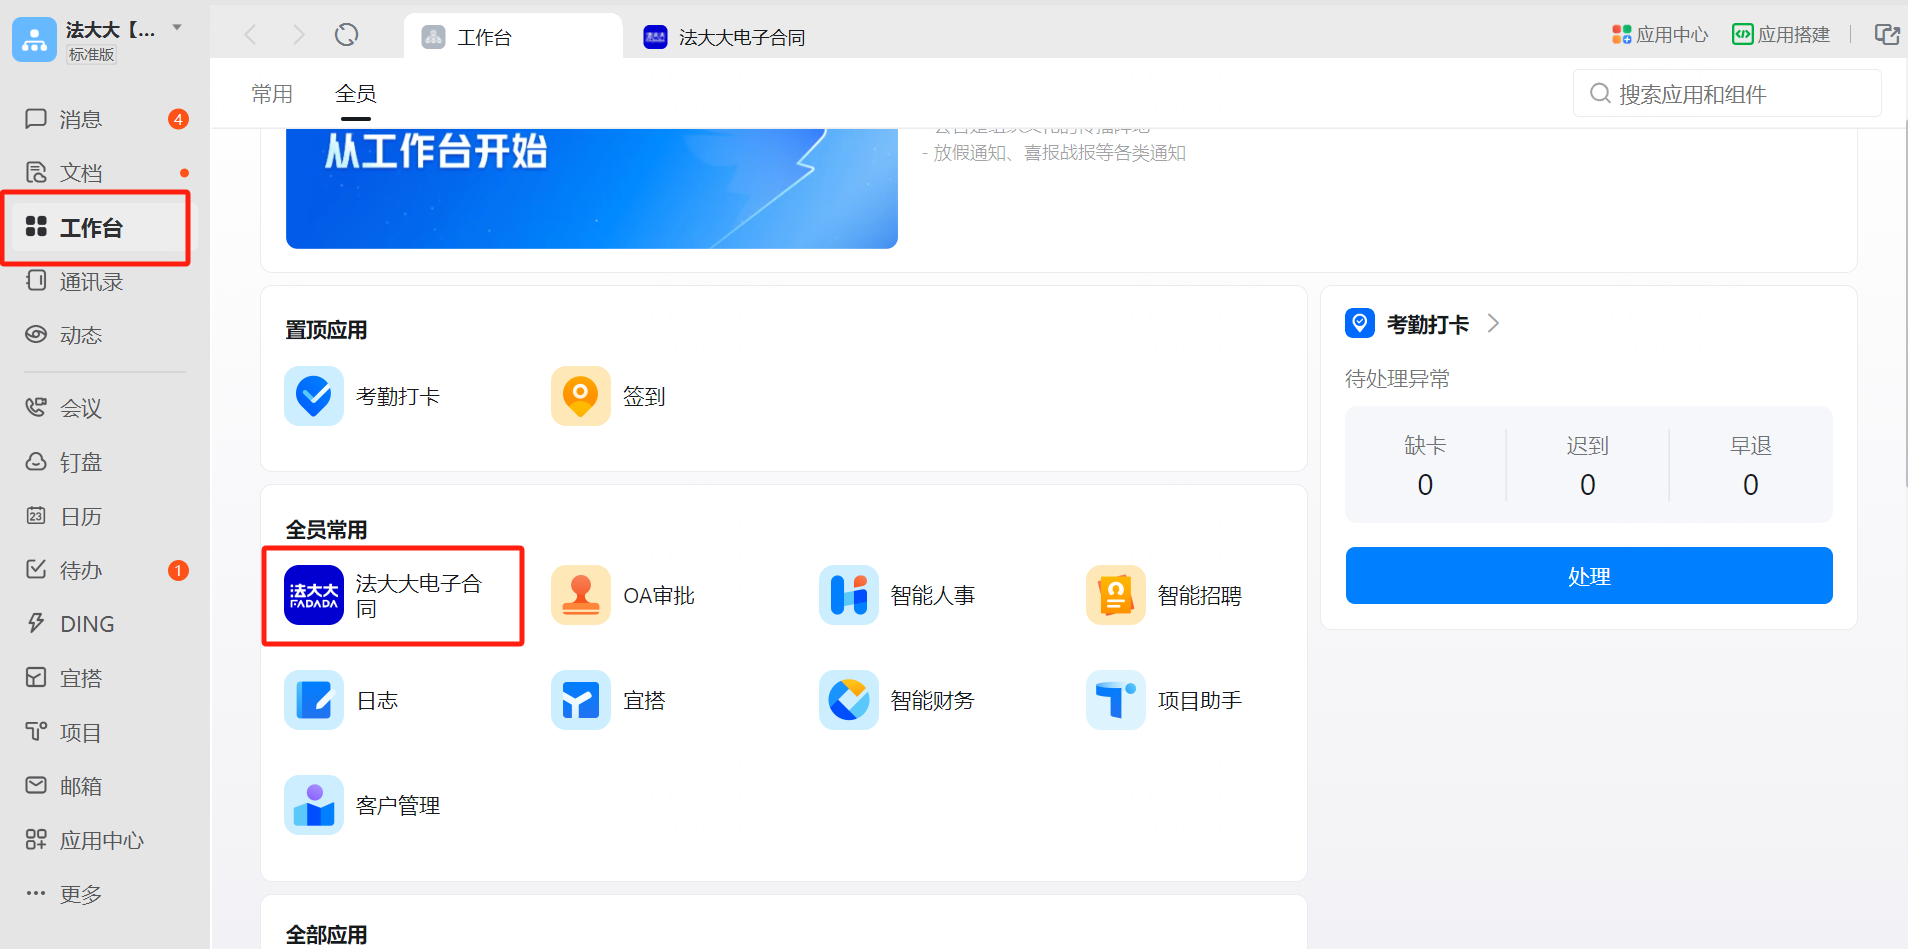Image resolution: width=1908 pixels, height=949 pixels.
Task: Open window in new popup icon
Action: (x=1886, y=35)
